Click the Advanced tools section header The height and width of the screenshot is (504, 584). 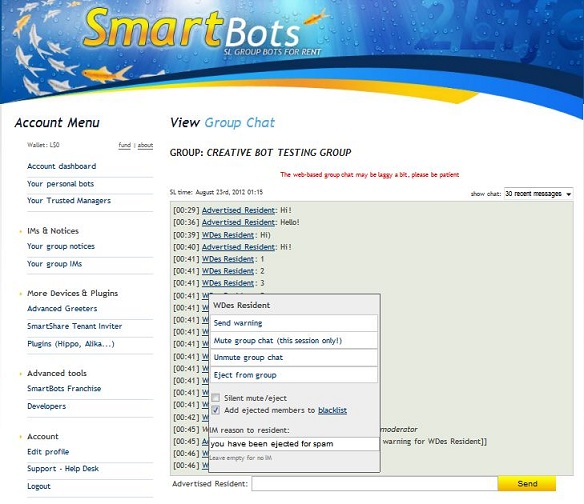[x=57, y=373]
